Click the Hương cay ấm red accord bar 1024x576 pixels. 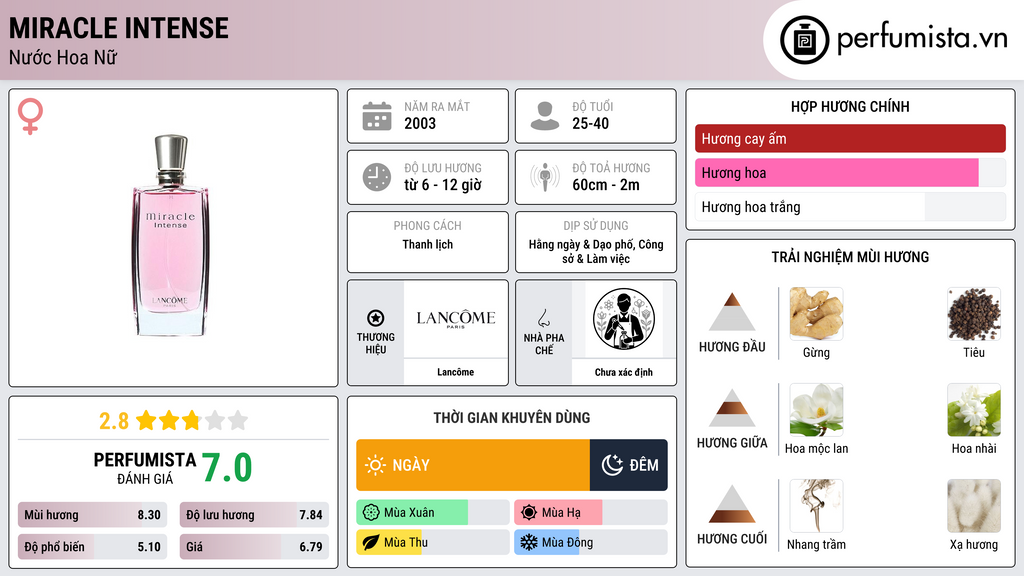(x=850, y=138)
